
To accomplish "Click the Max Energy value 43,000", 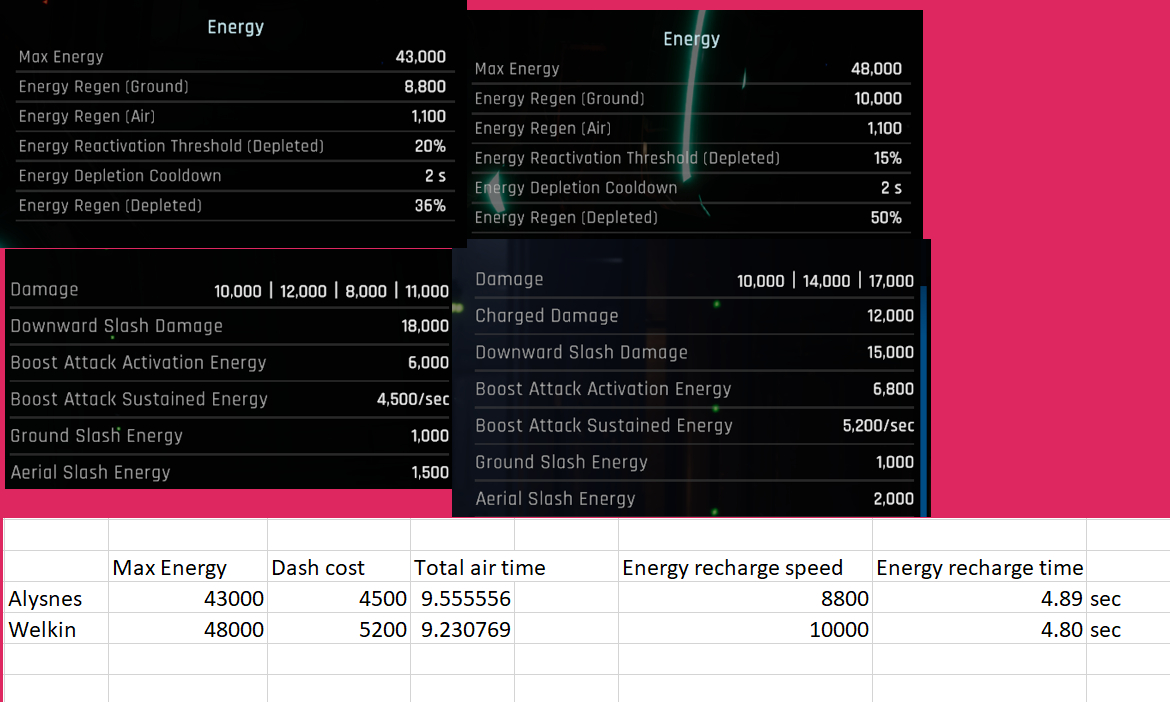I will click(420, 57).
